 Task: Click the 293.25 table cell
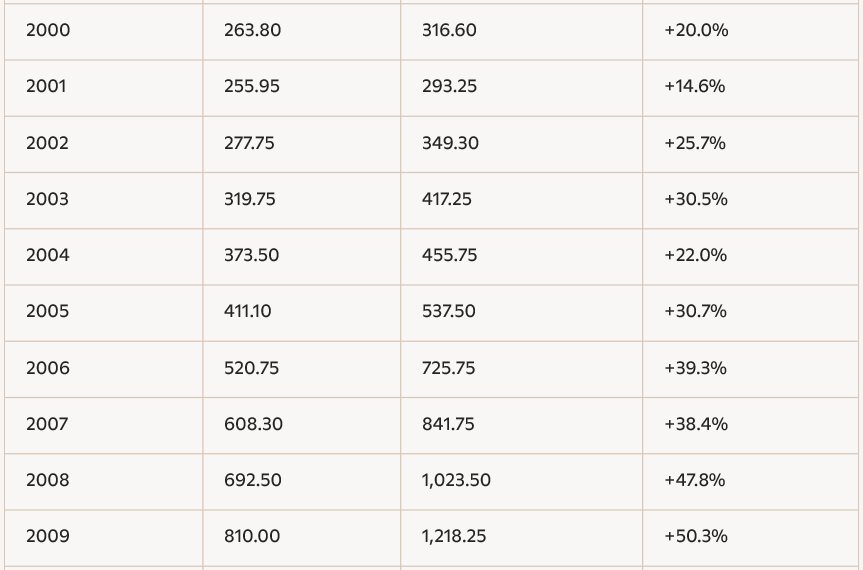point(449,86)
